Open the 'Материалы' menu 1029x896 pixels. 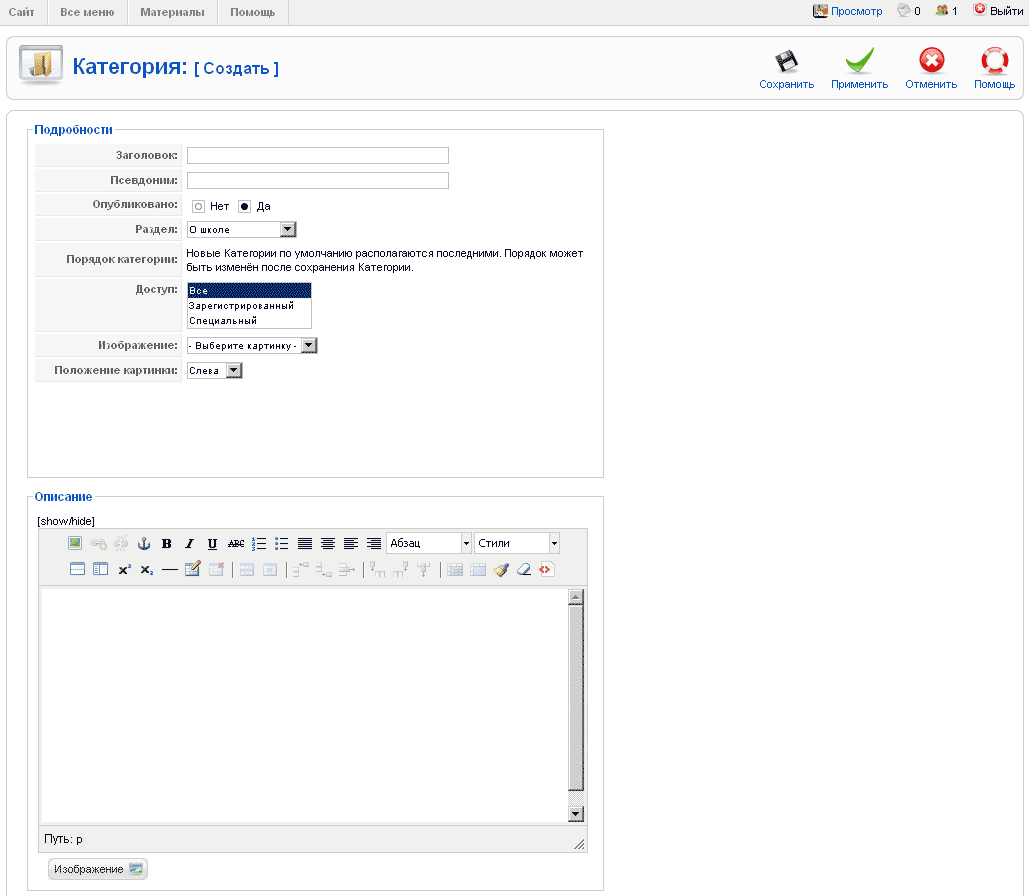(x=172, y=12)
